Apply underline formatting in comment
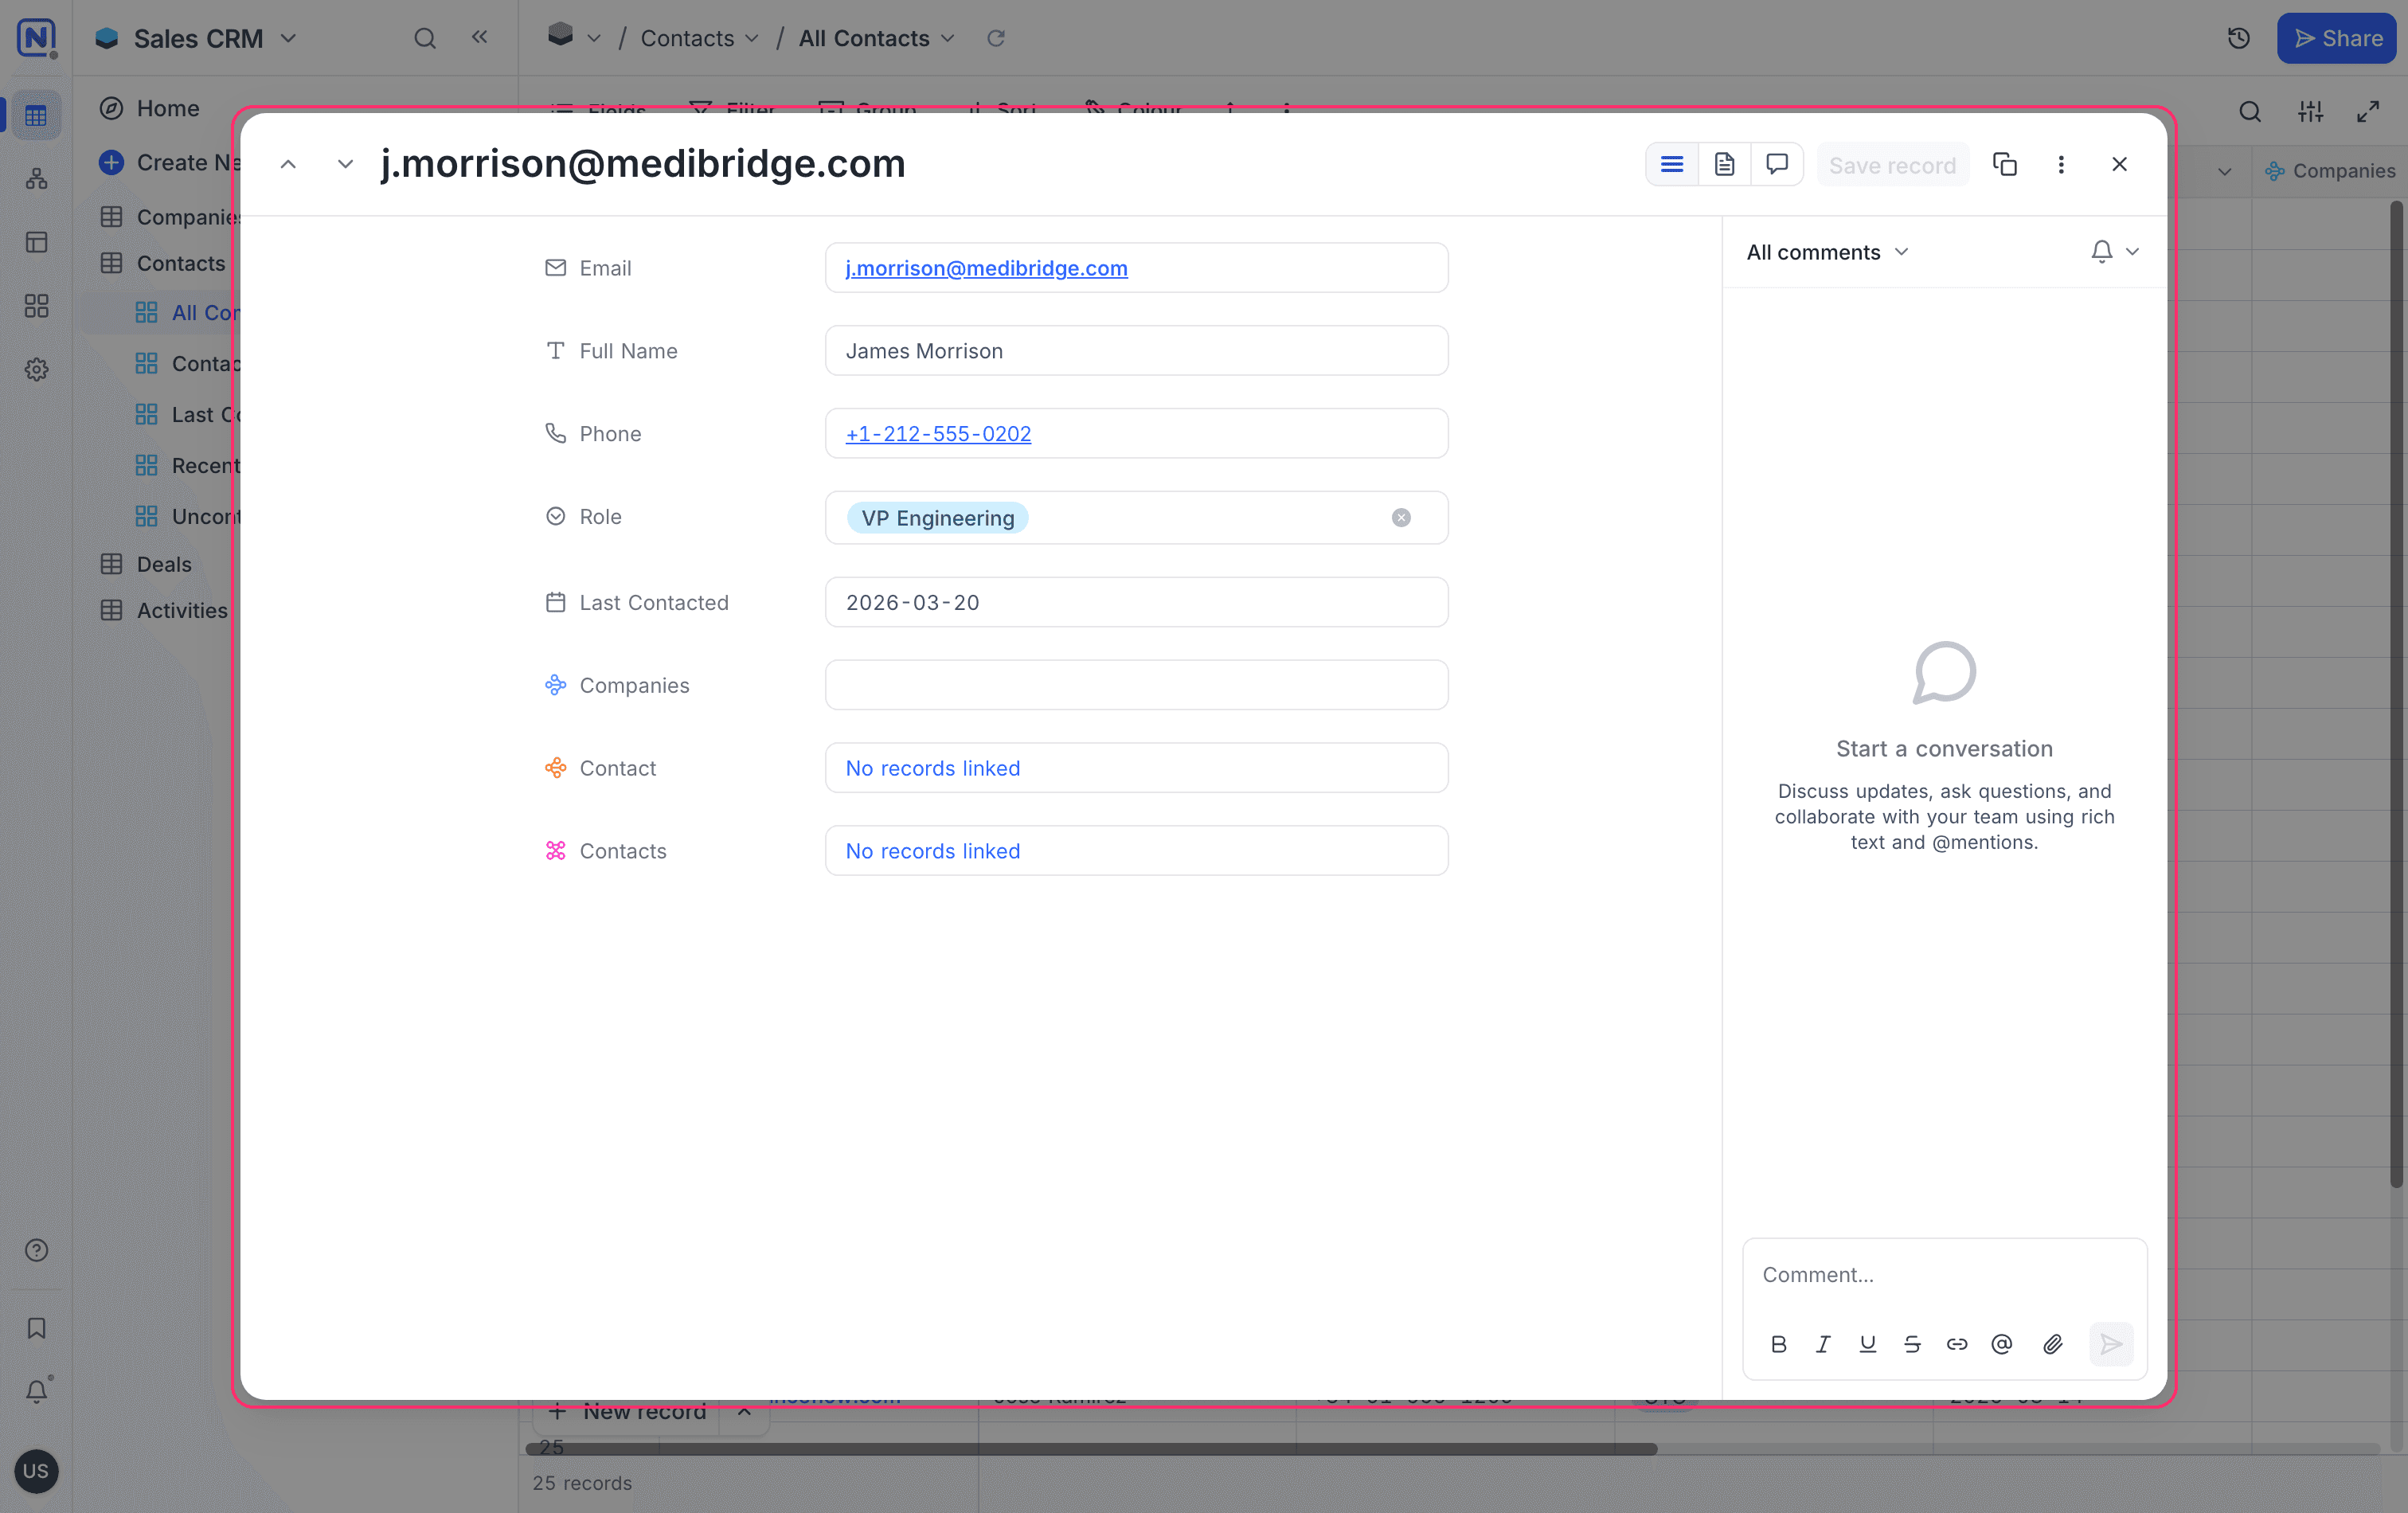The width and height of the screenshot is (2408, 1513). click(x=1867, y=1344)
